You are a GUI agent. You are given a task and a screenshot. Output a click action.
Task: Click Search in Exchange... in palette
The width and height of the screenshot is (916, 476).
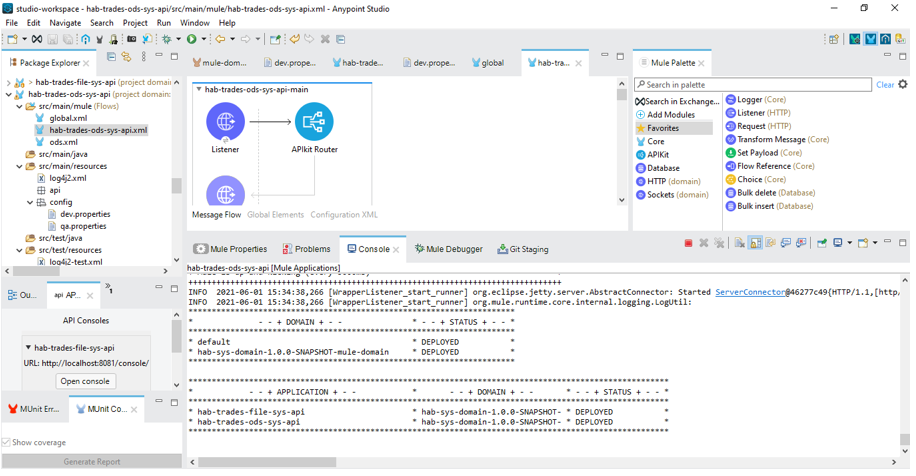tap(677, 101)
